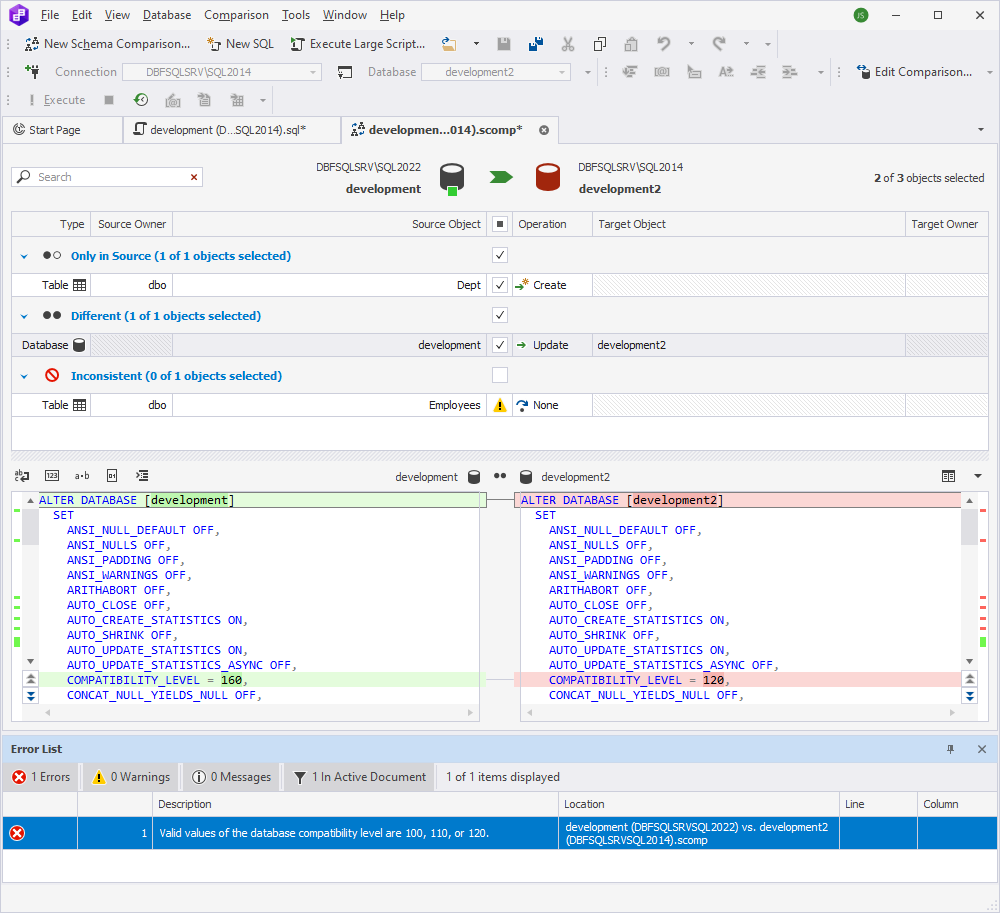Viewport: 1000px width, 913px height.
Task: Open the Comparison menu
Action: (236, 15)
